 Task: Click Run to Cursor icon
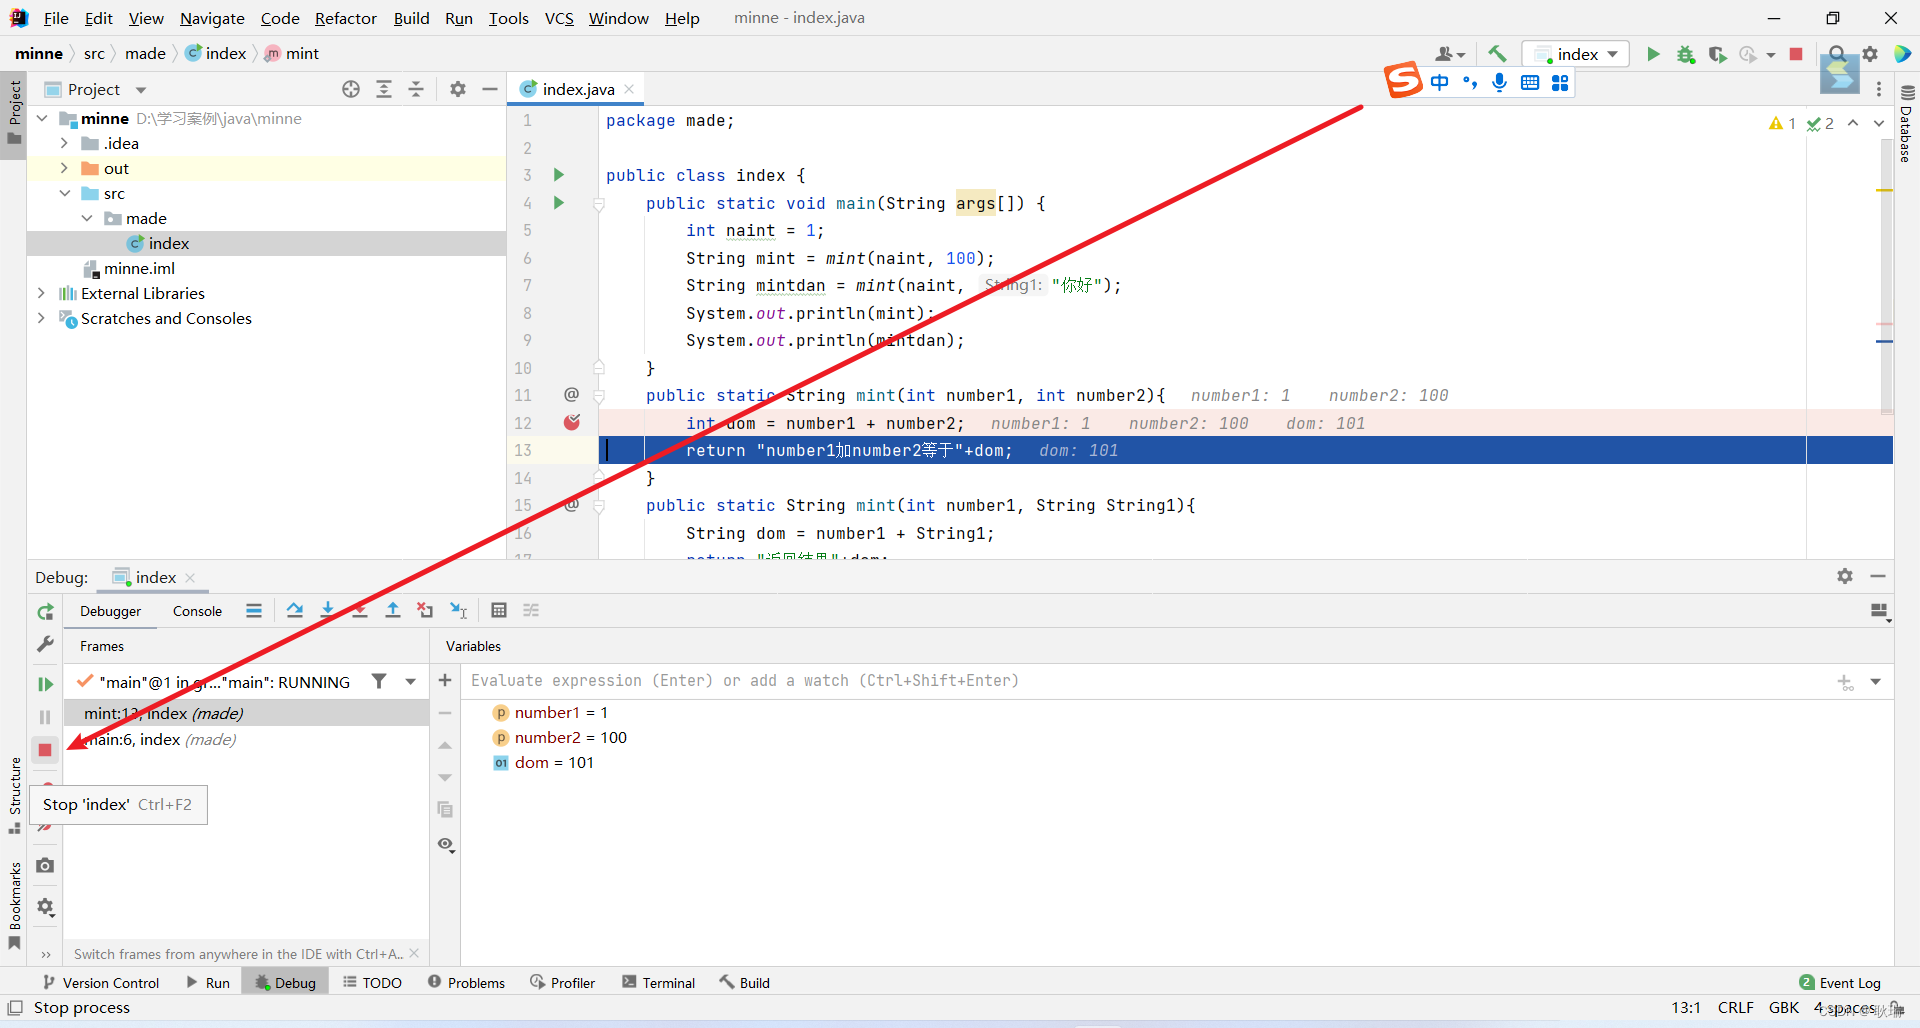click(459, 610)
